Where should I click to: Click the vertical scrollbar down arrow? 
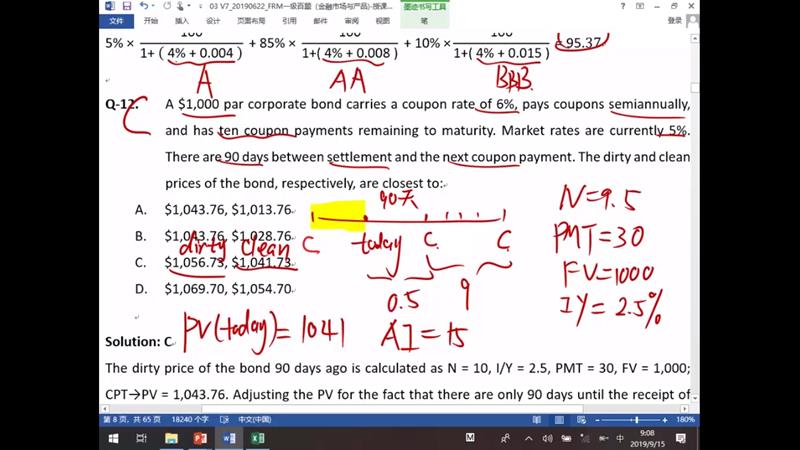coord(694,396)
